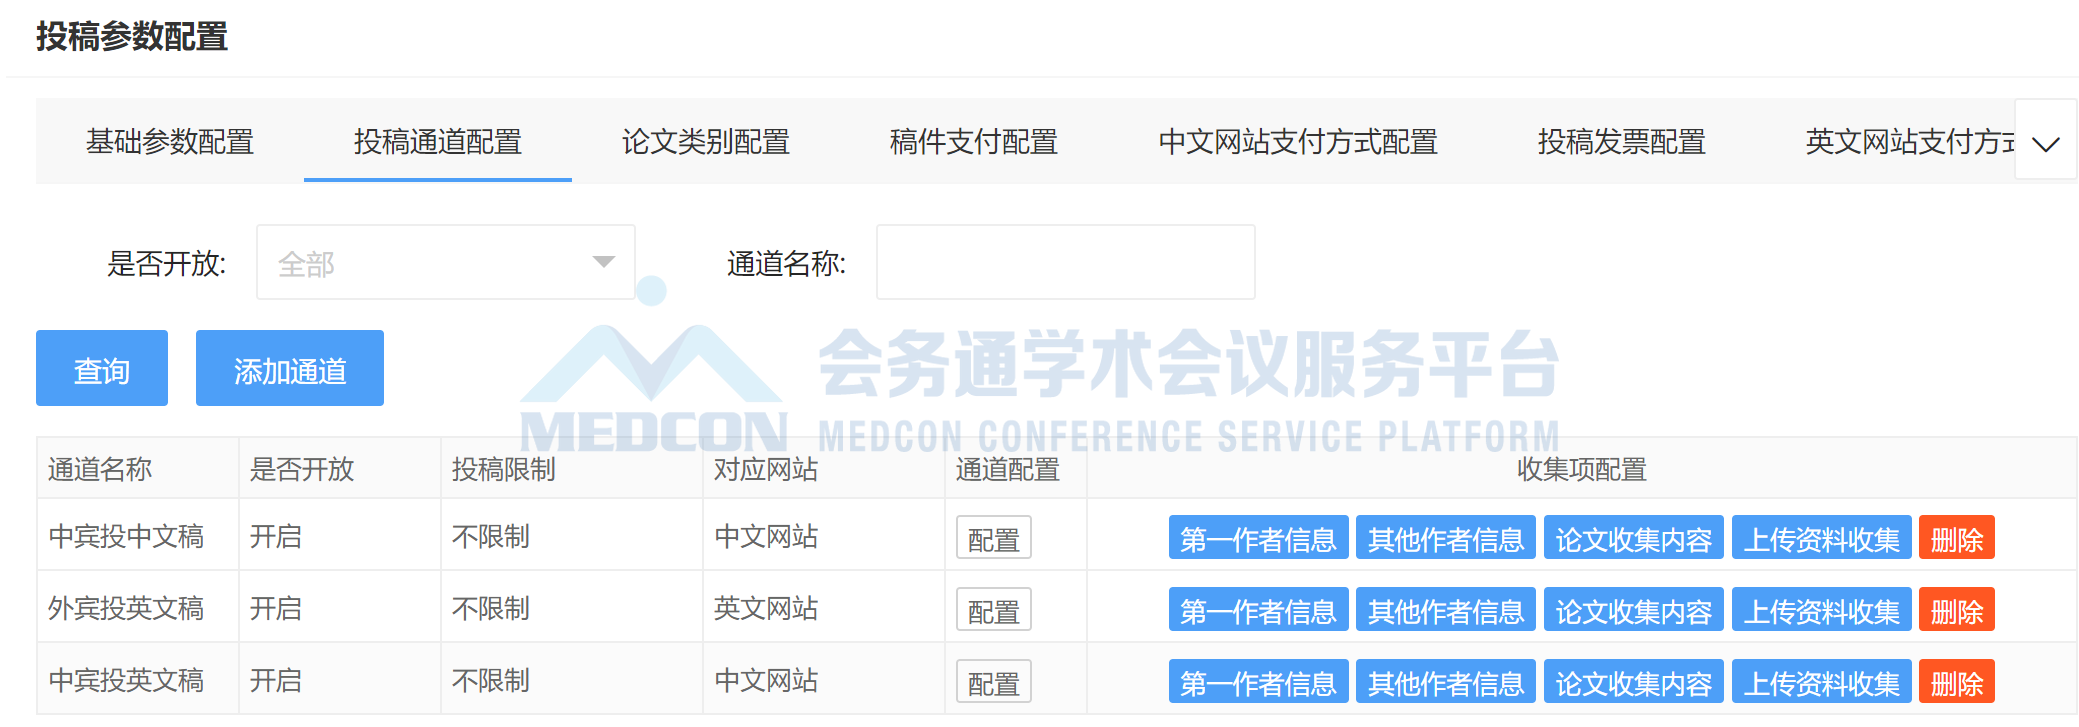
Task: Open the 是否开放 dropdown
Action: point(445,262)
